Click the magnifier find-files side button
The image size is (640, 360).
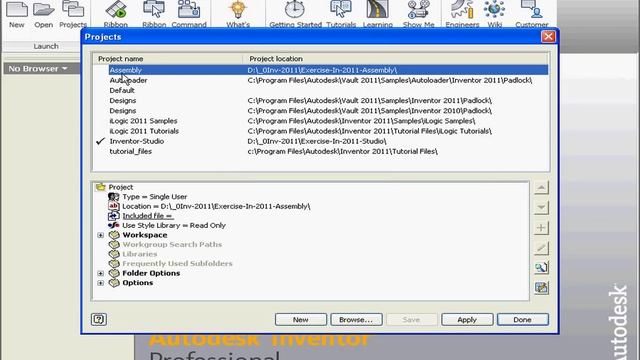[541, 268]
